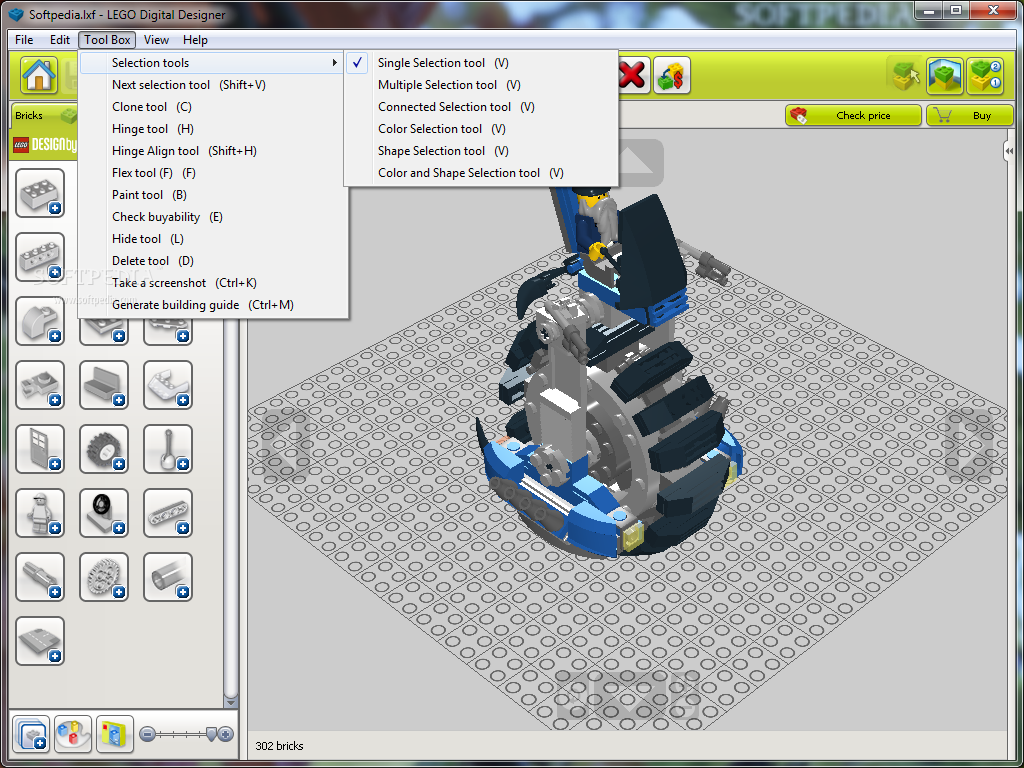Click the shopping cart icon on Buy
Image resolution: width=1024 pixels, height=768 pixels.
click(x=942, y=116)
